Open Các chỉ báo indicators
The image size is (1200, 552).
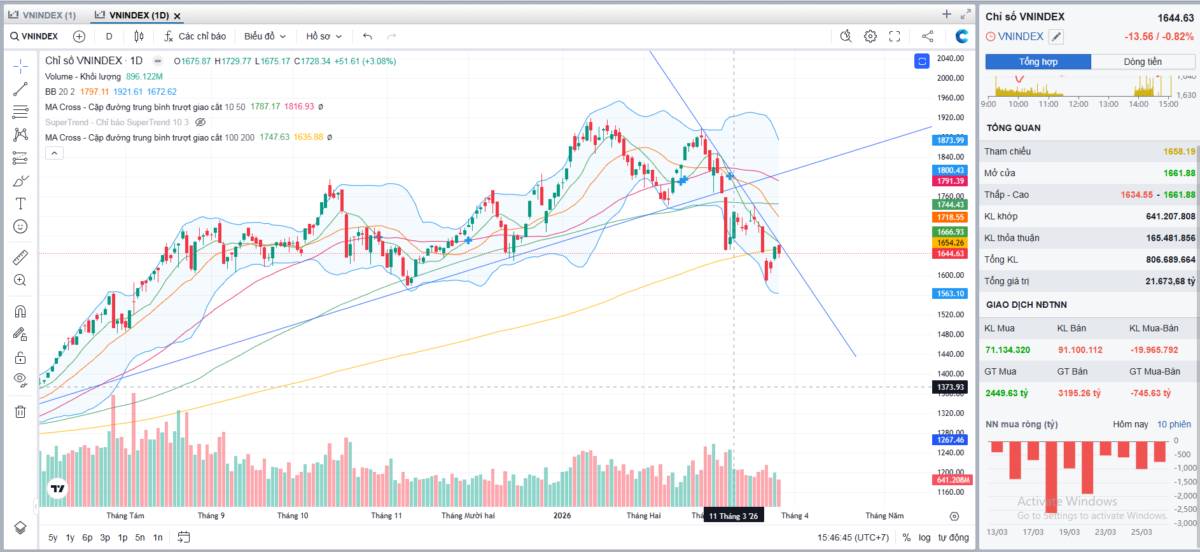(x=195, y=36)
